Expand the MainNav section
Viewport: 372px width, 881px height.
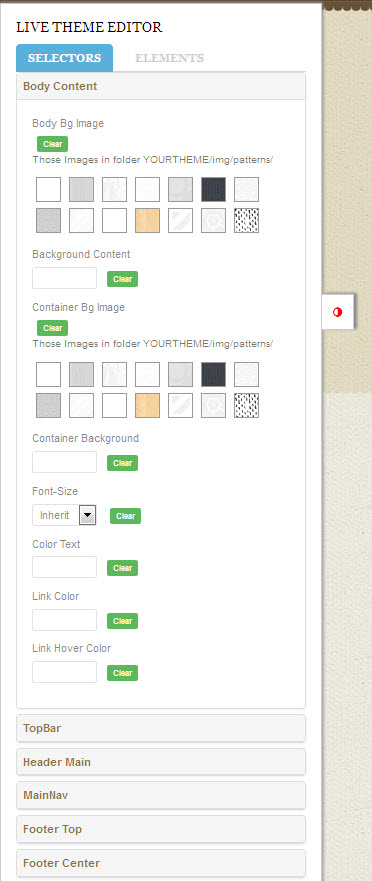pos(161,796)
